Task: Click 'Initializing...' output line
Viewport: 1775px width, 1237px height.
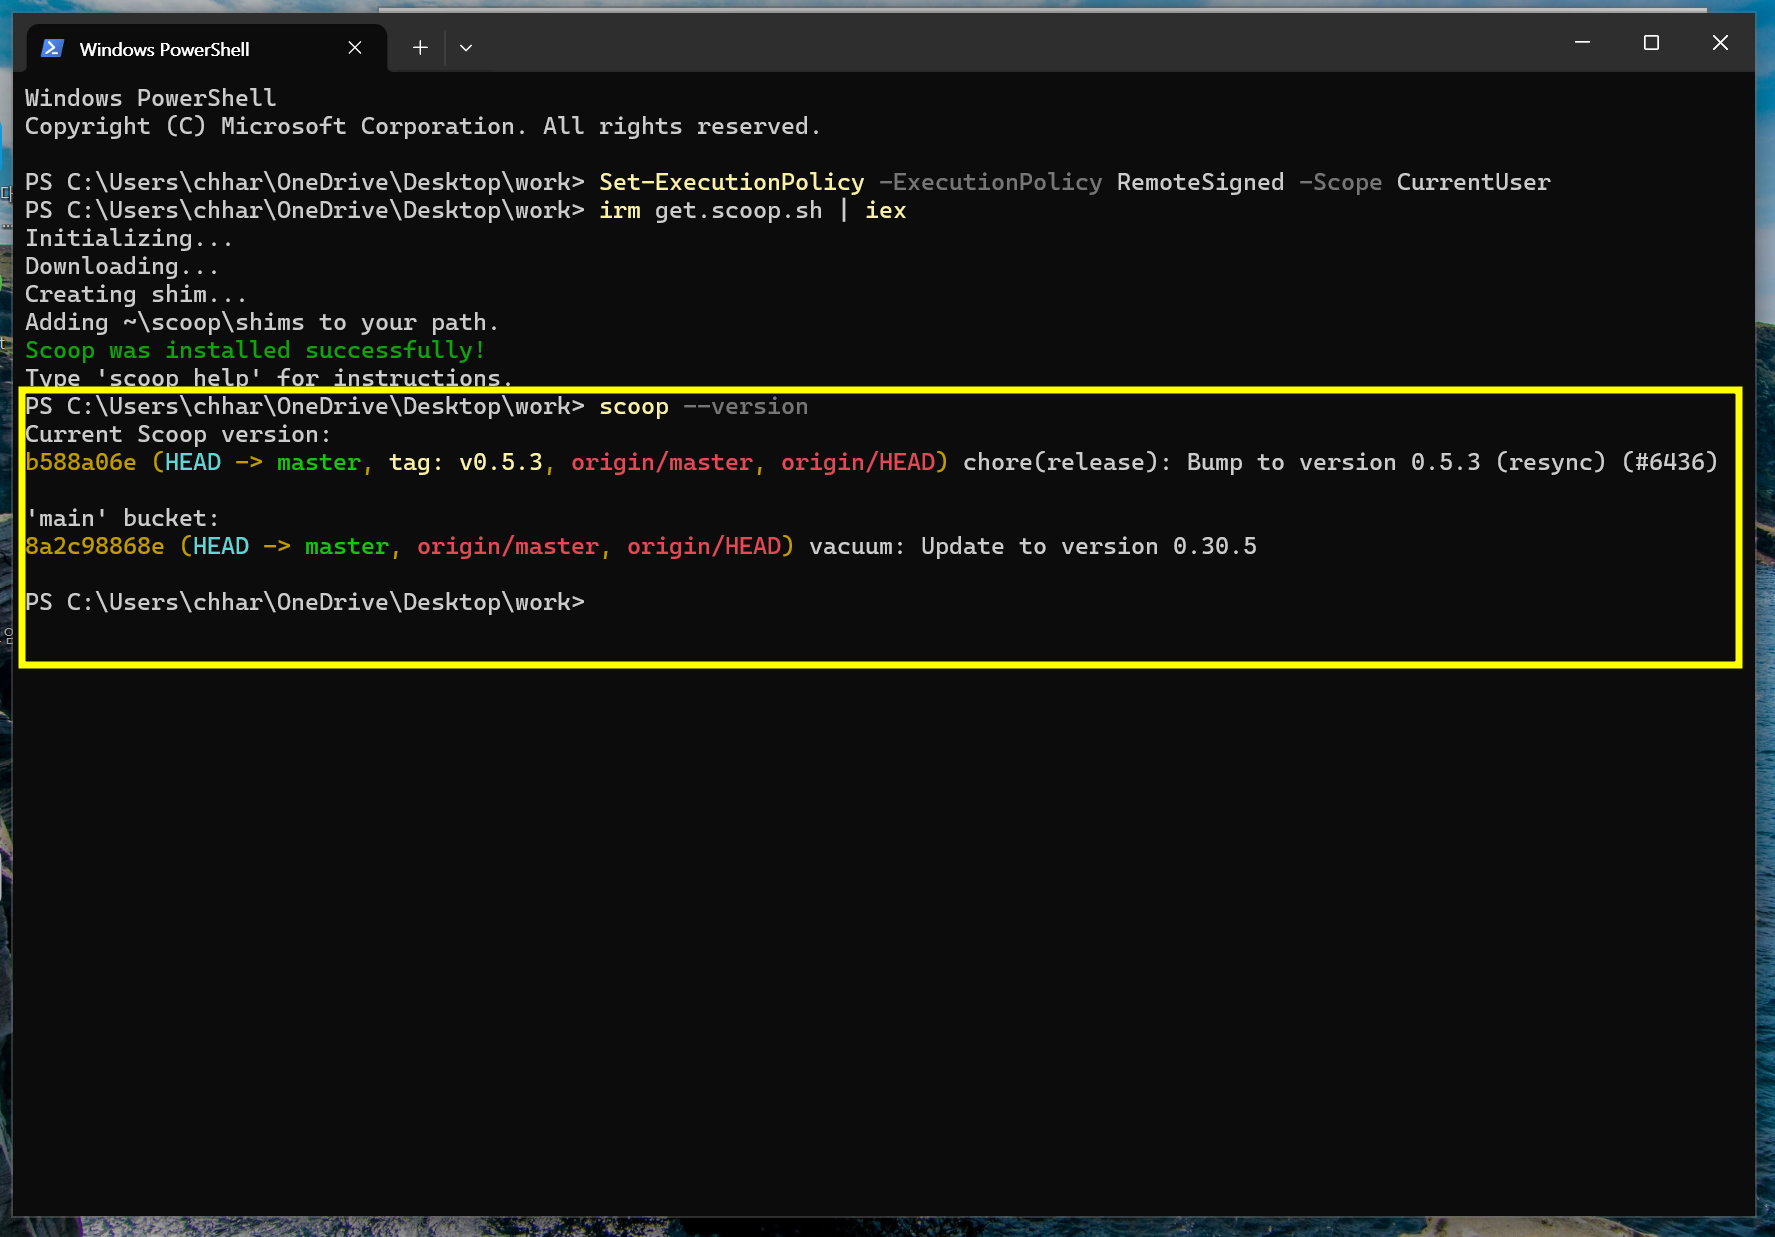Action: point(129,238)
